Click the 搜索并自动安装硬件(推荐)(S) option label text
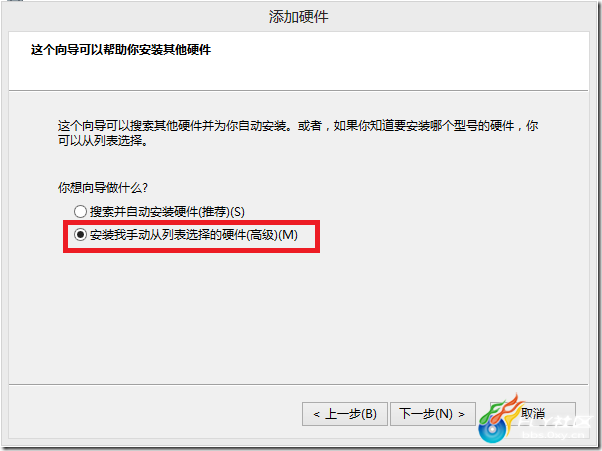The height and width of the screenshot is (451, 602). pos(167,211)
